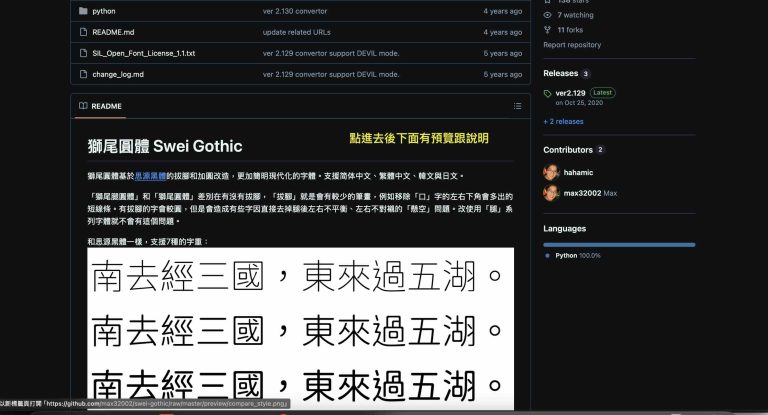Click the README book icon
This screenshot has height=415, width=768.
(x=83, y=106)
